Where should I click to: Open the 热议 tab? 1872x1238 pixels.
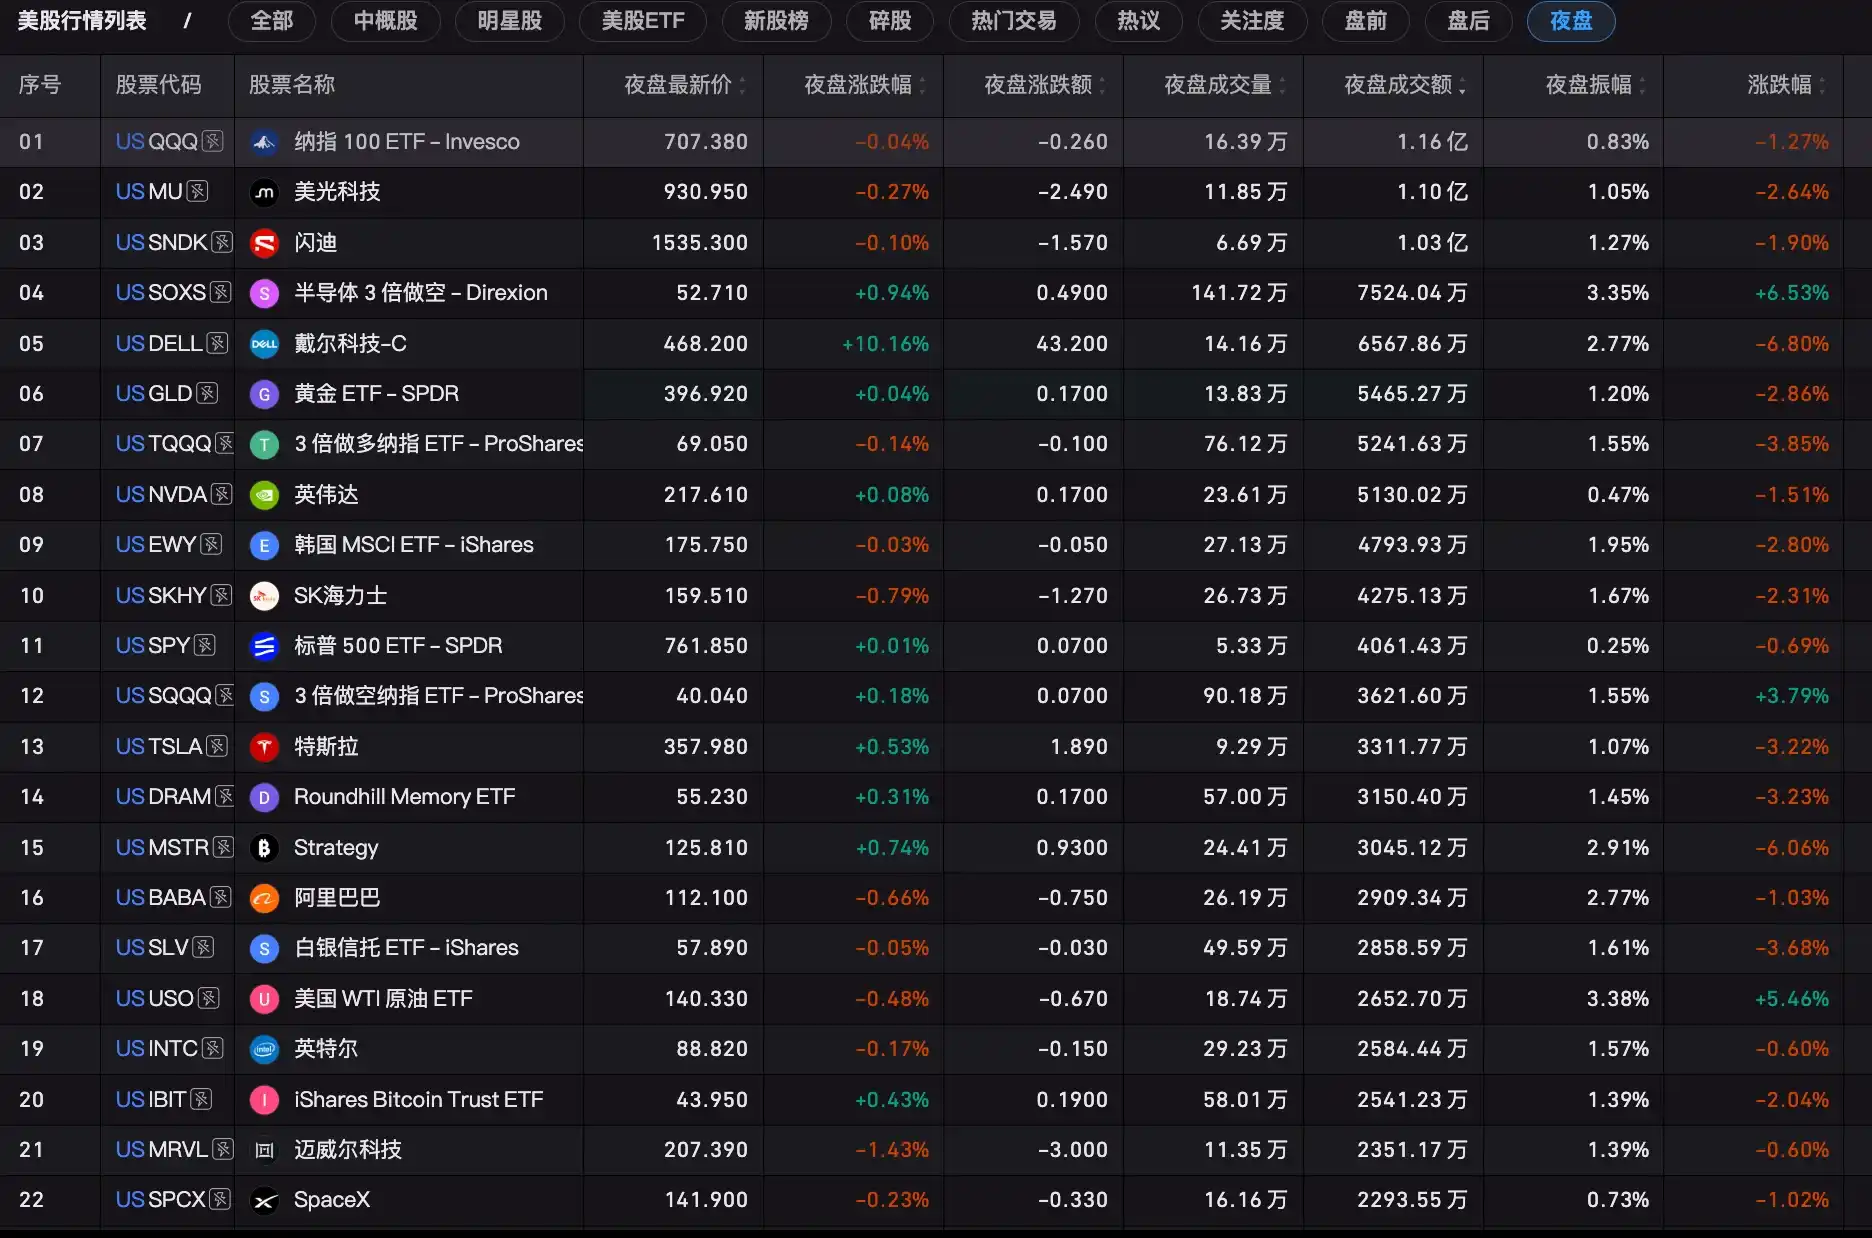1139,21
